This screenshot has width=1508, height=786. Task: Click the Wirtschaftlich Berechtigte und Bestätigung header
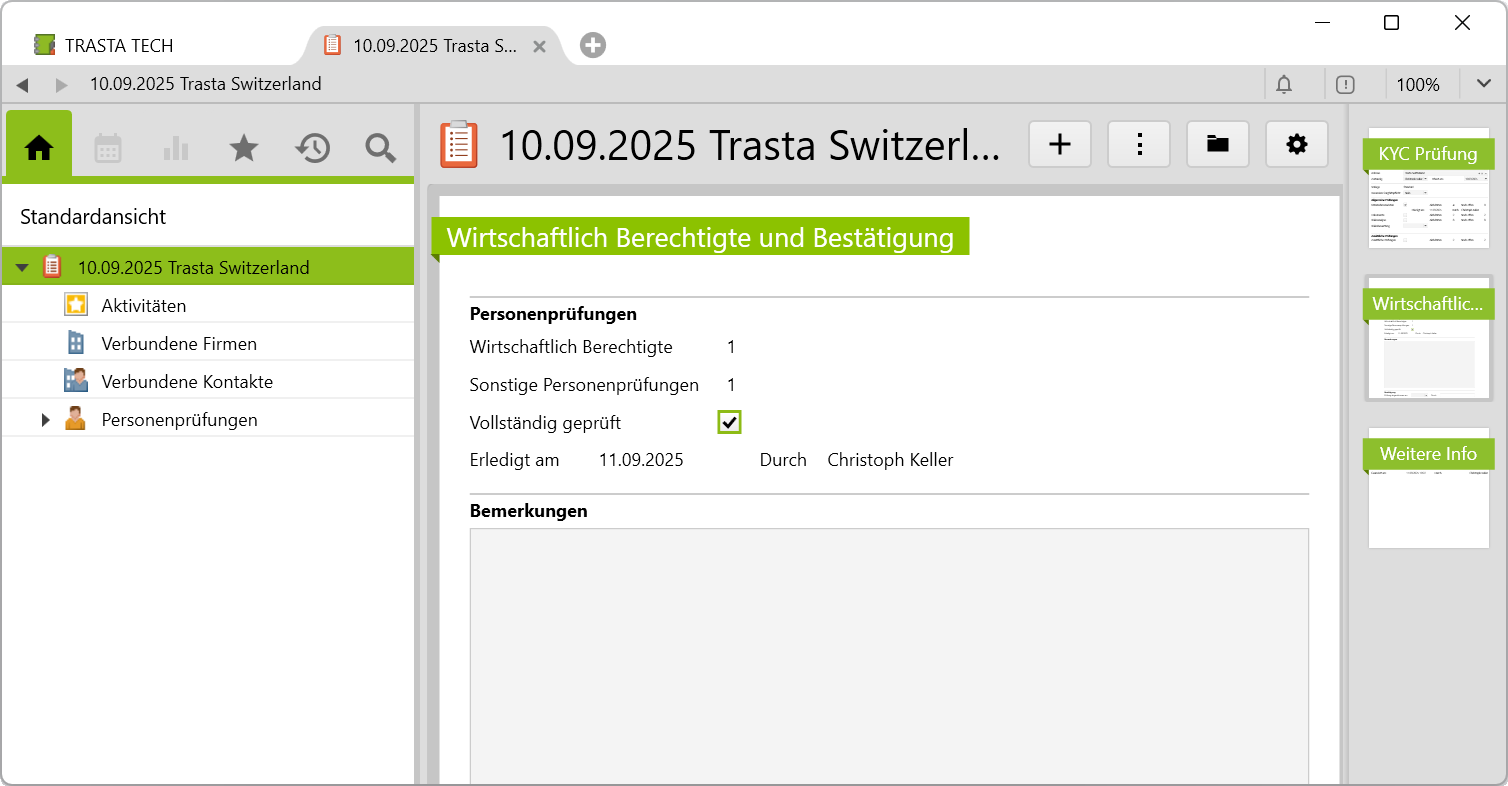pyautogui.click(x=700, y=238)
